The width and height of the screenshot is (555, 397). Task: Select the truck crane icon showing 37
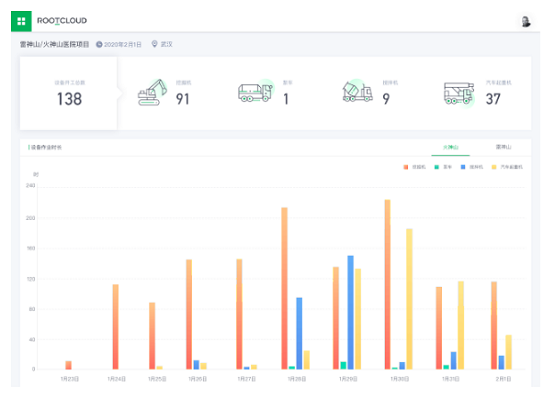coord(459,93)
